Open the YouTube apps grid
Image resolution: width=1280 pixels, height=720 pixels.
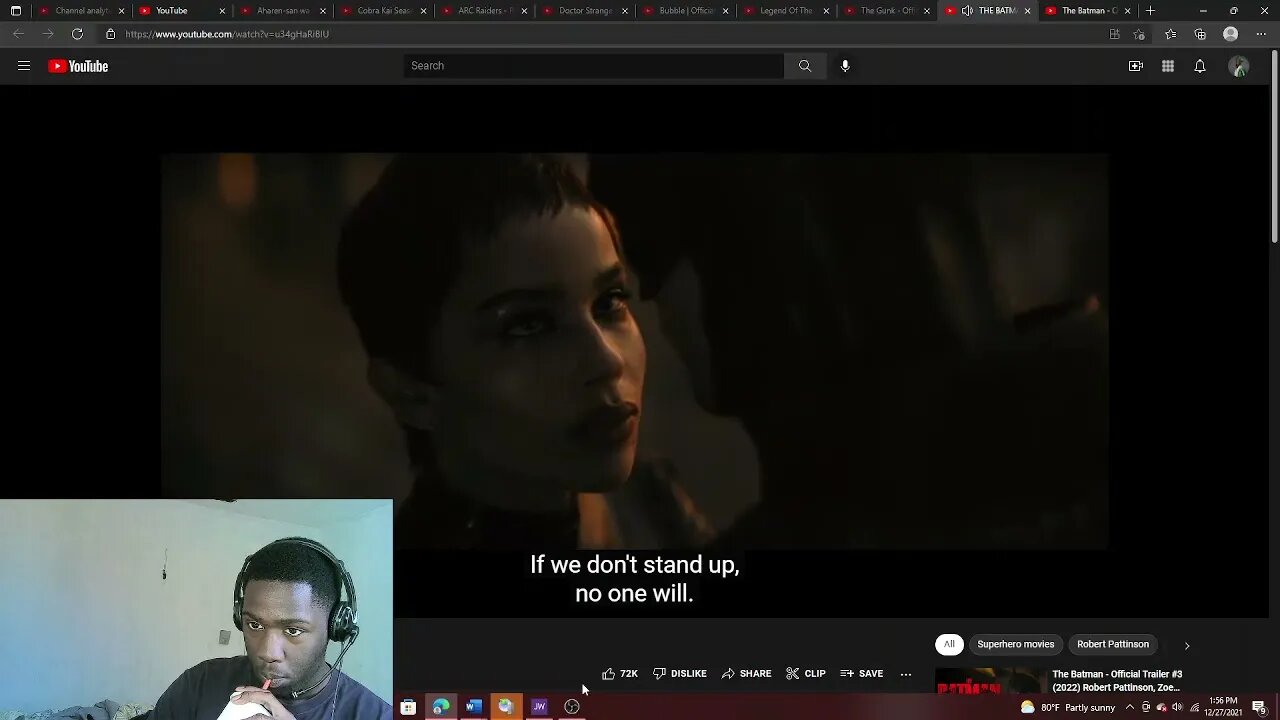coord(1168,66)
